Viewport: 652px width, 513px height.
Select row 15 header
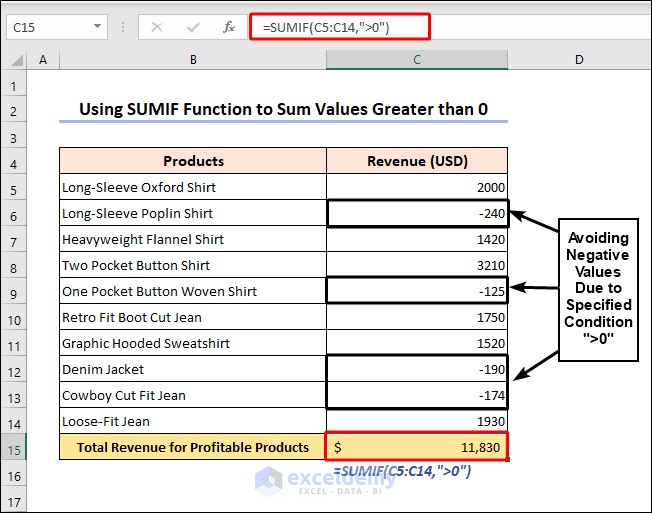point(14,447)
